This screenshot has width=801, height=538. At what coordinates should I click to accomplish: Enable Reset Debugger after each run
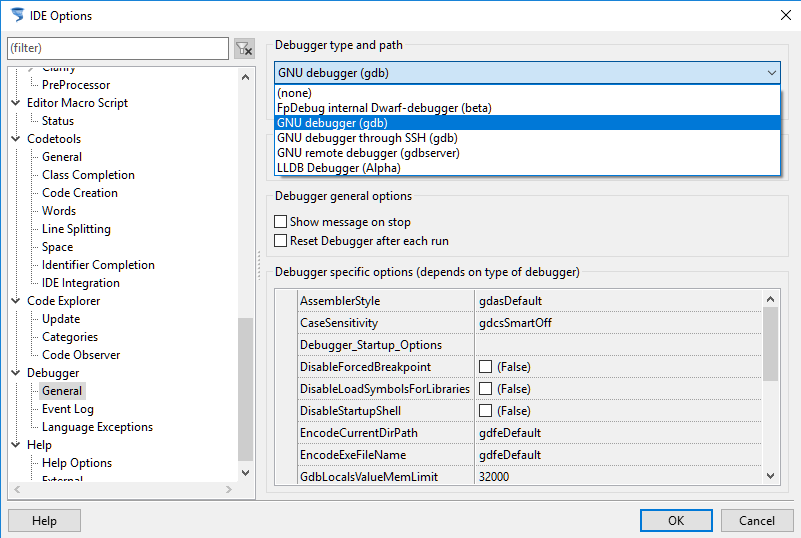280,241
